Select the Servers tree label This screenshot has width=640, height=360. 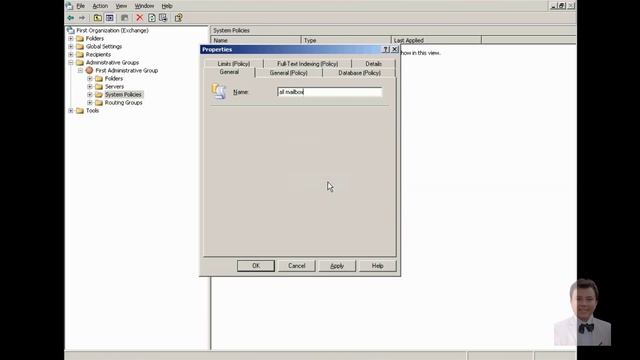pos(114,87)
